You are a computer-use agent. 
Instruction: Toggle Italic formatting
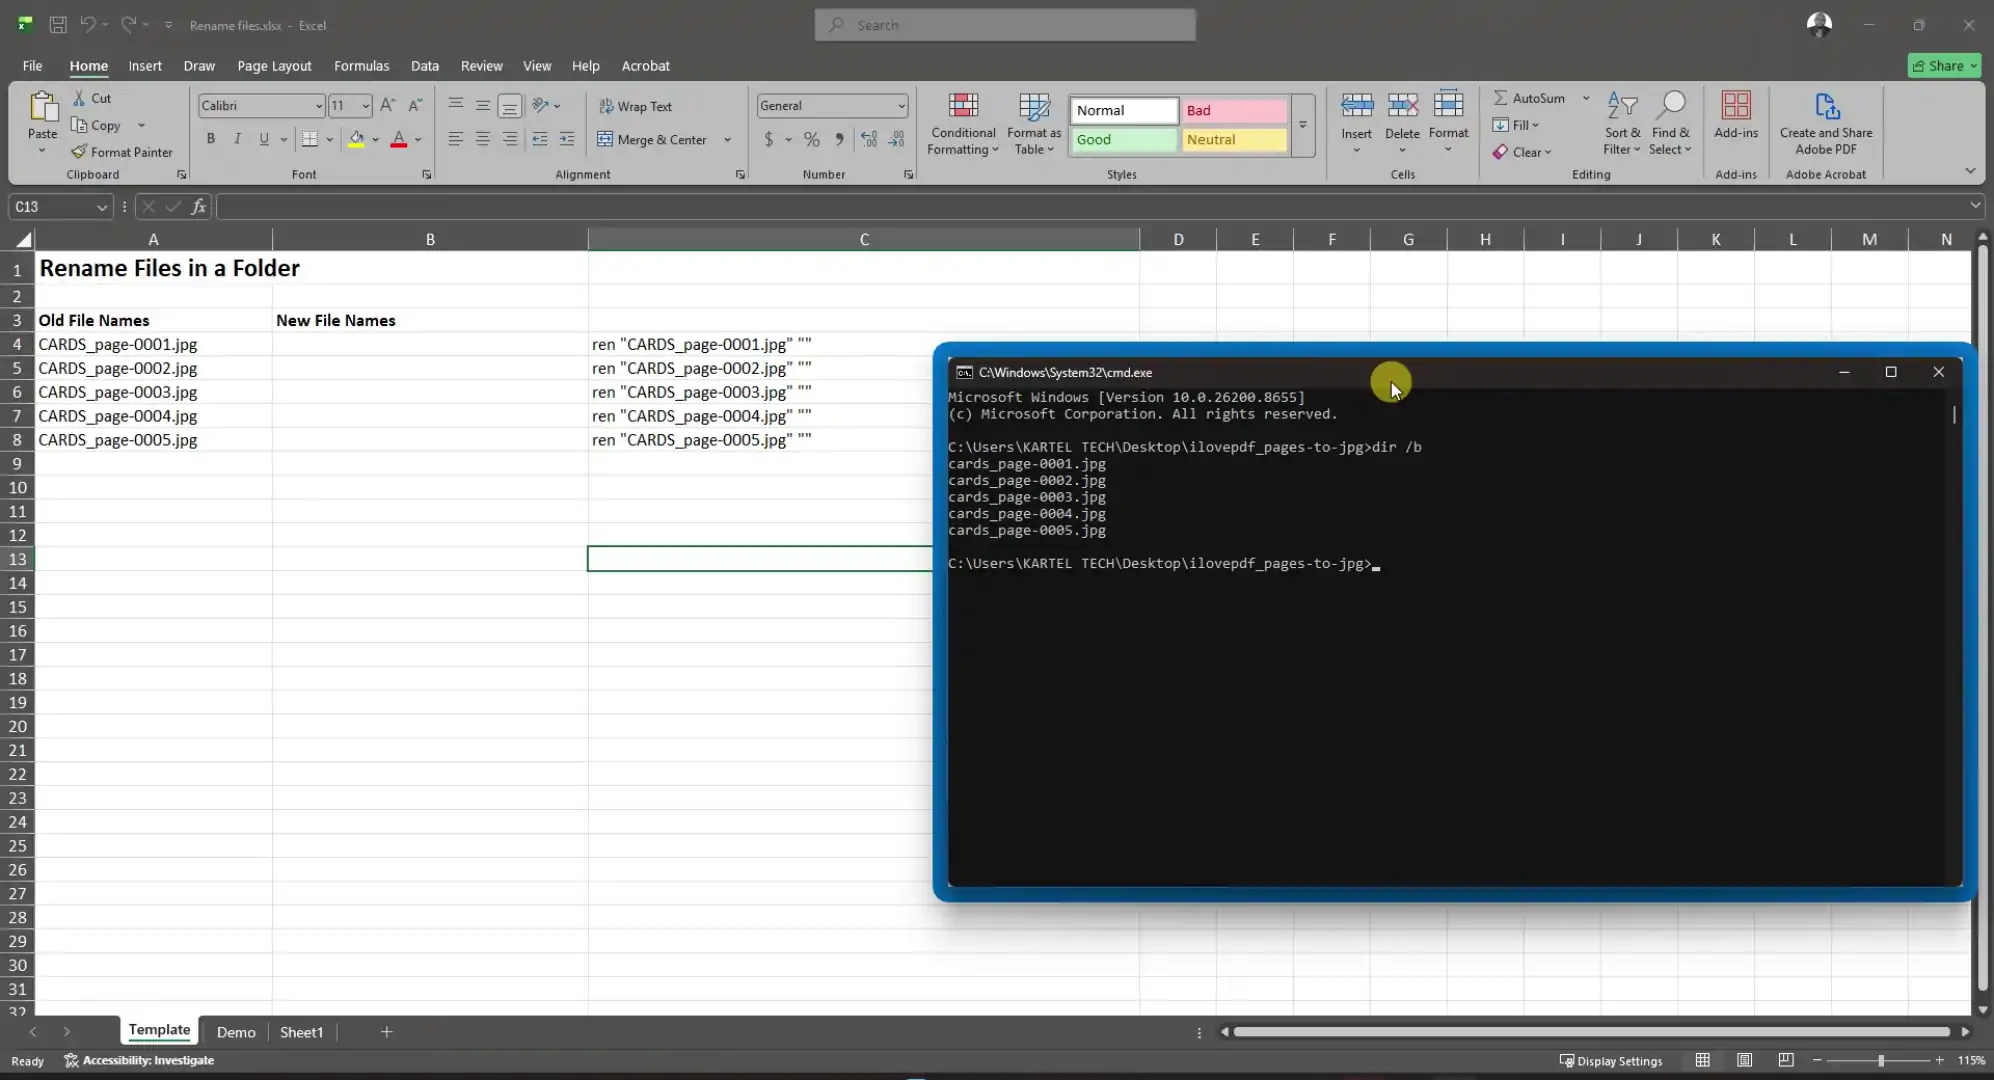click(x=237, y=139)
